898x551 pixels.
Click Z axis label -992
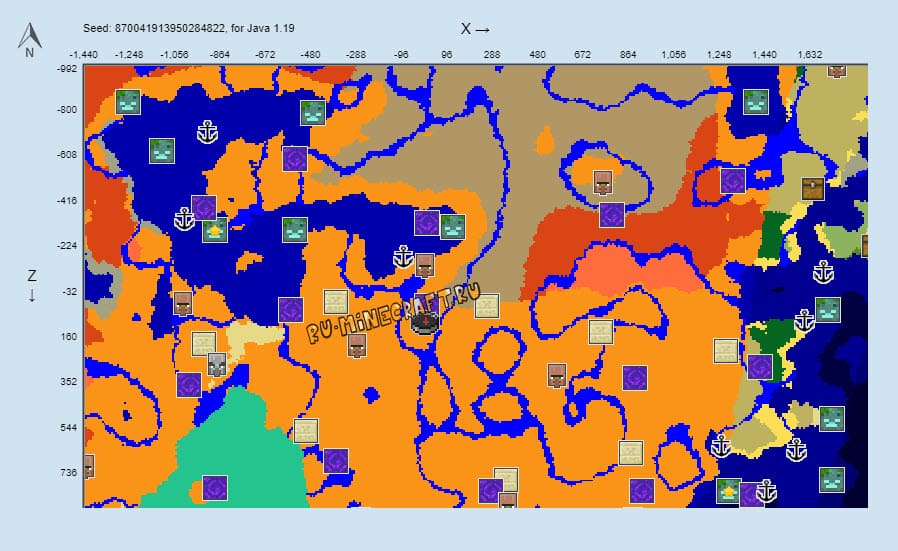tap(67, 69)
